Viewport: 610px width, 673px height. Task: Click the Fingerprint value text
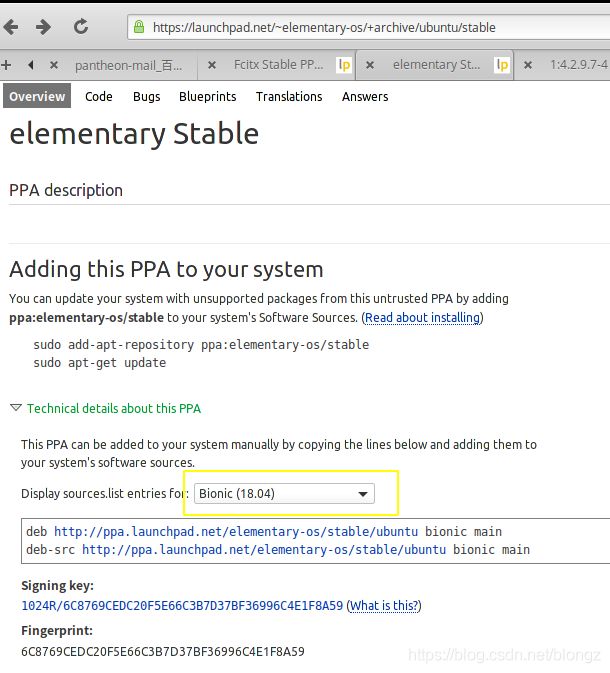pos(163,652)
